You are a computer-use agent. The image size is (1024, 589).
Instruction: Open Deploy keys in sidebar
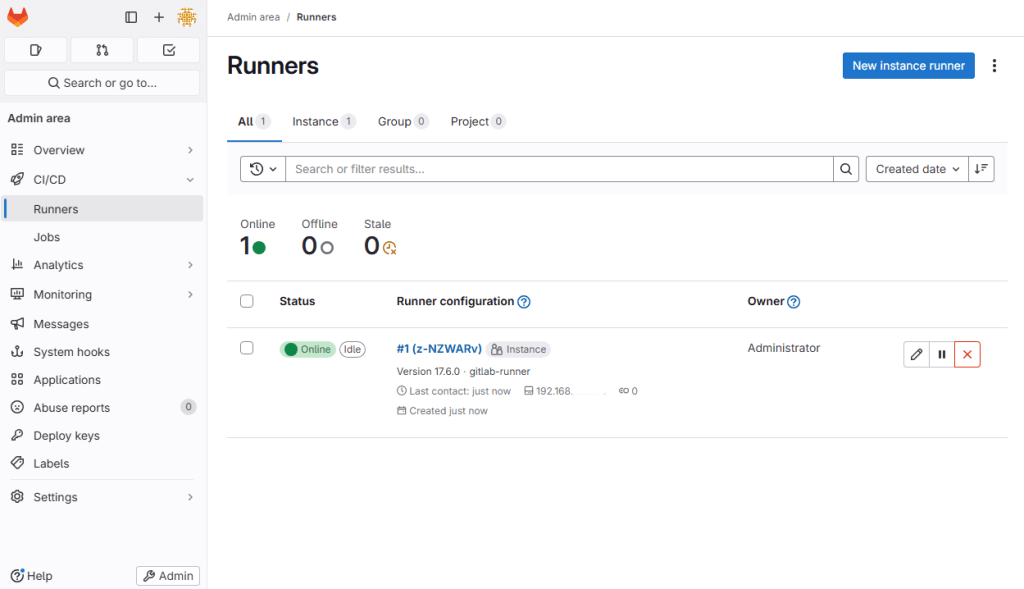point(102,436)
